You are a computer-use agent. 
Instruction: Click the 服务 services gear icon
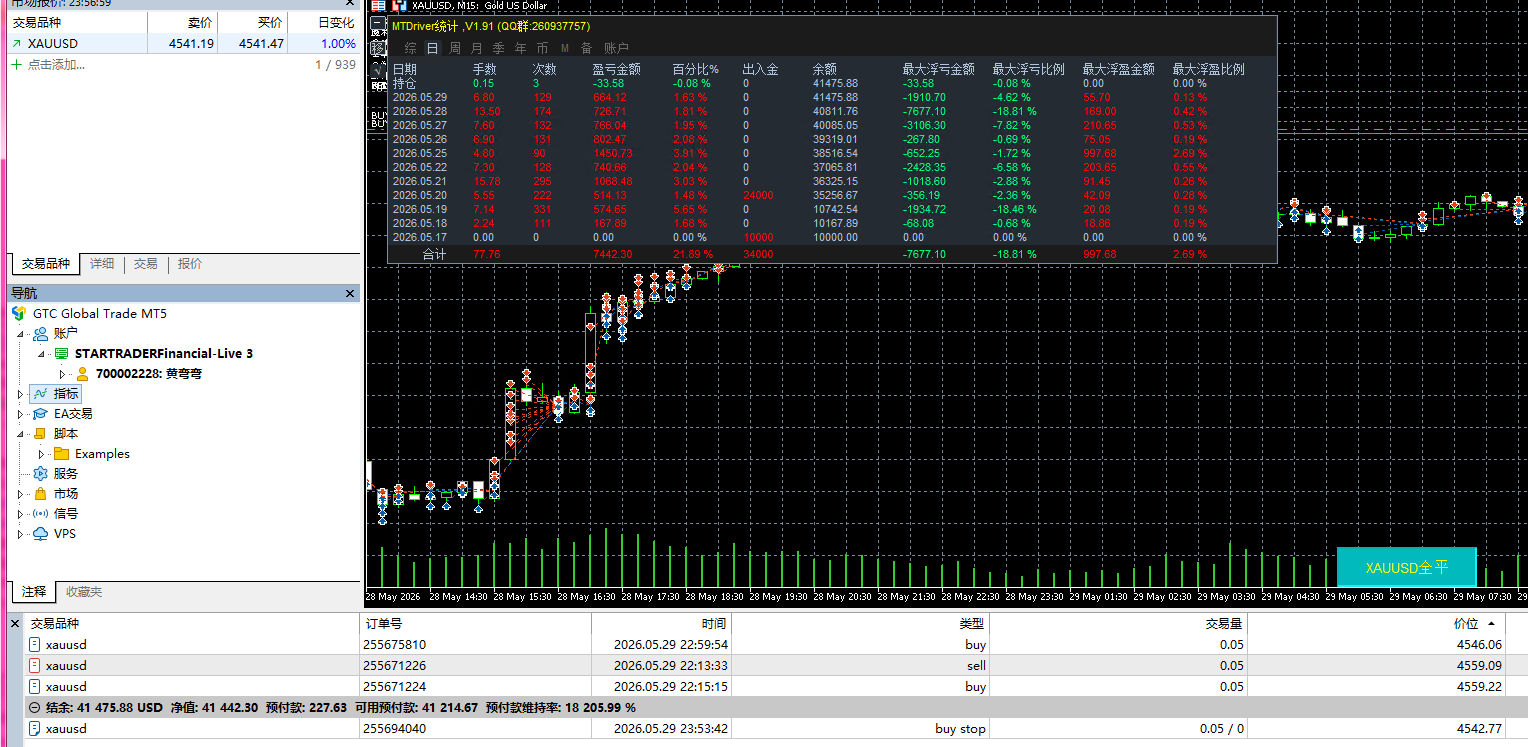40,474
